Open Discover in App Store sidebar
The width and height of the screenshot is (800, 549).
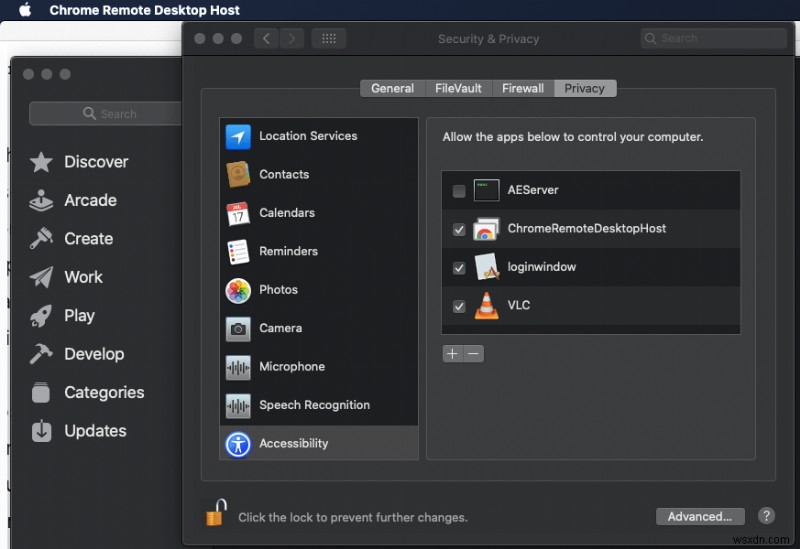tap(79, 162)
